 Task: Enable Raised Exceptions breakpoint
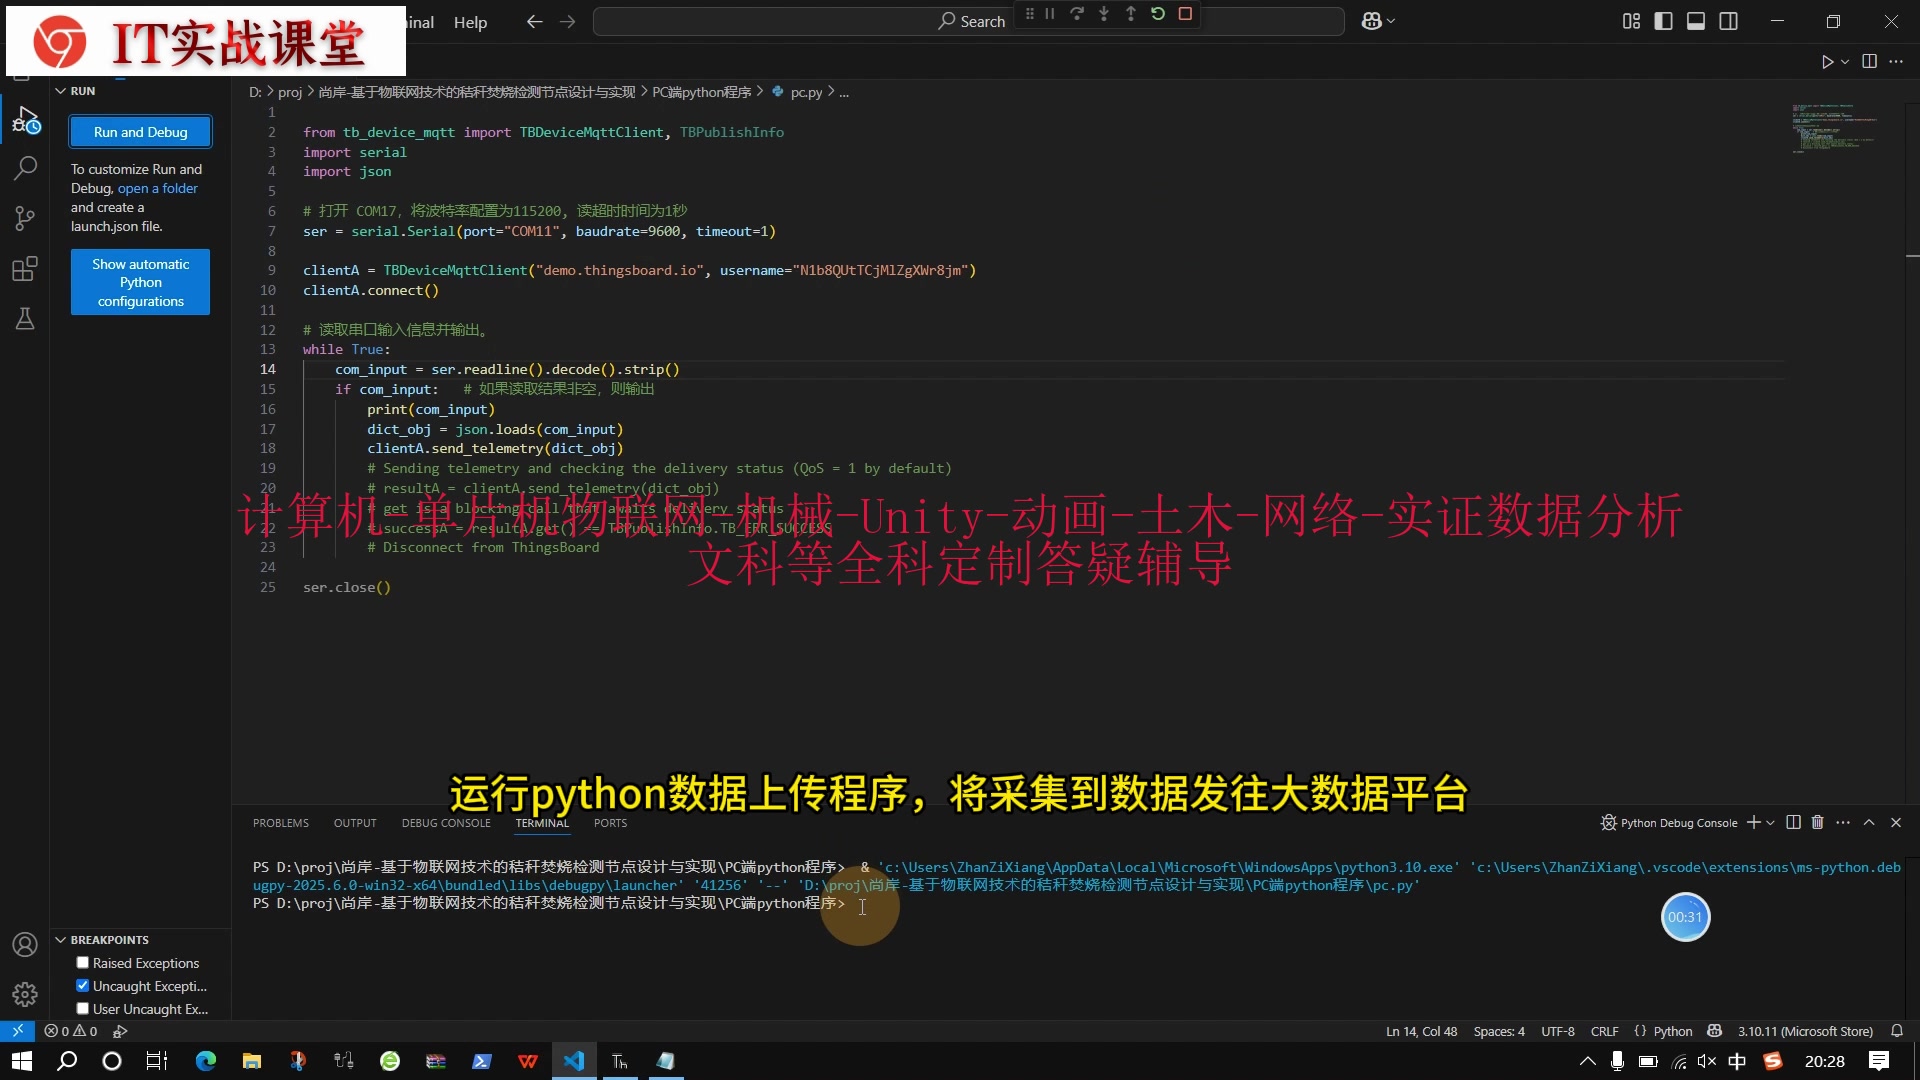[83, 963]
